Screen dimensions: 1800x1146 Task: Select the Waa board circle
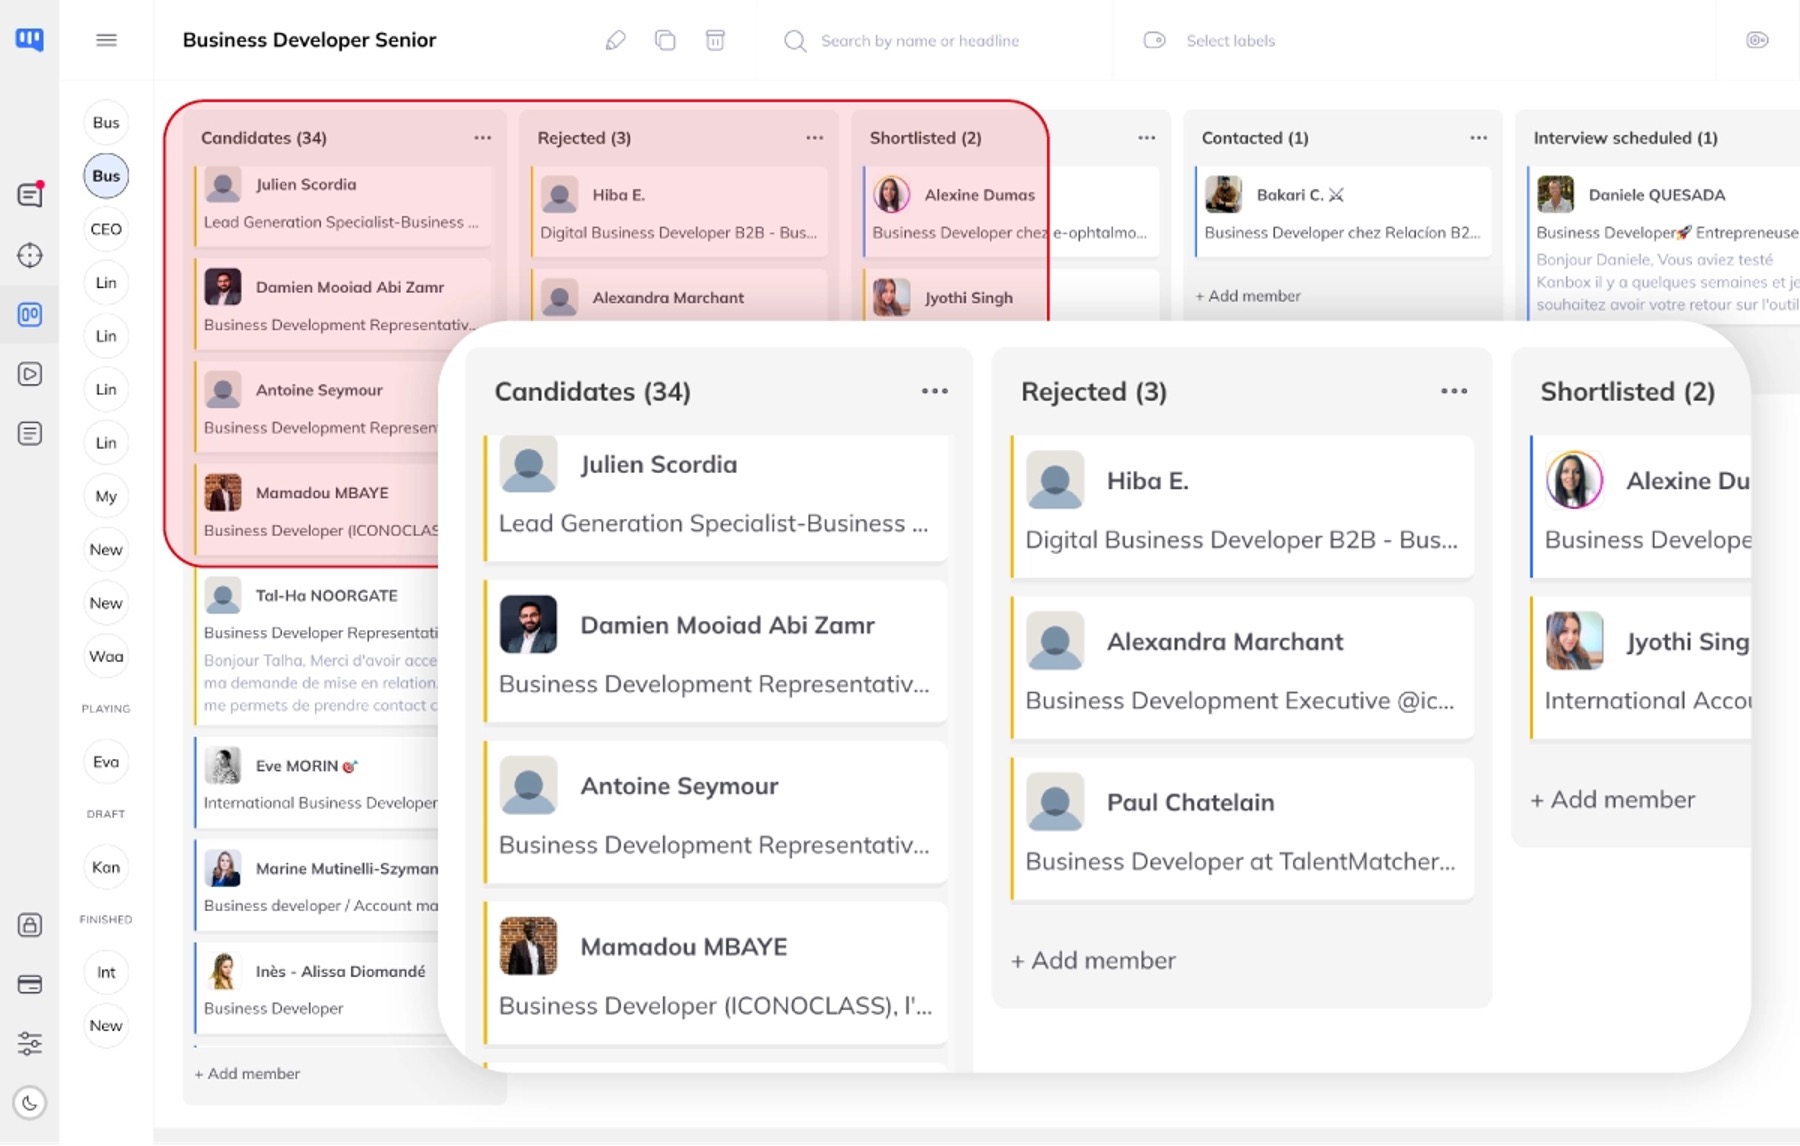tap(106, 656)
